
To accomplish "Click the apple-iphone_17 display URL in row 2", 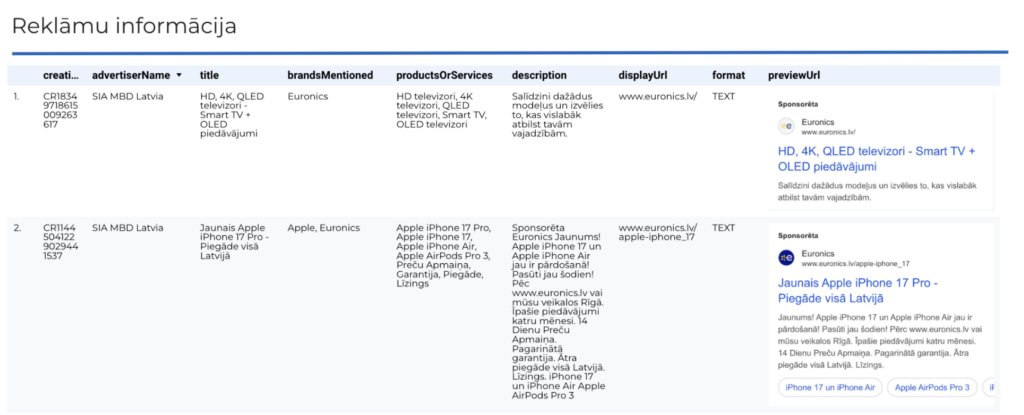I will [657, 233].
